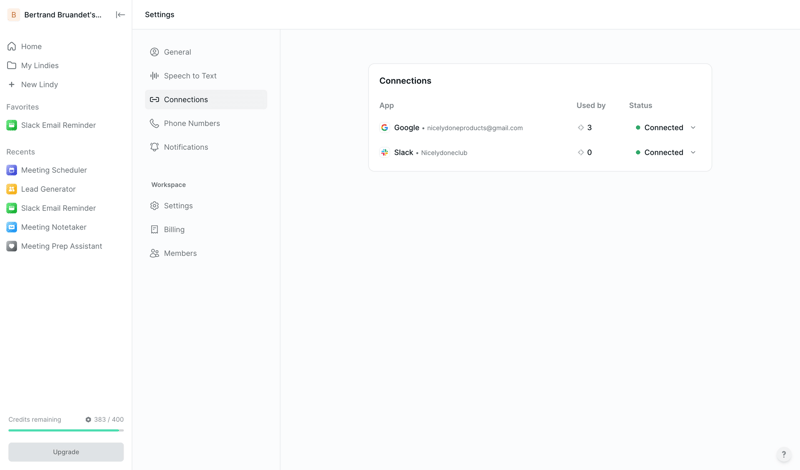Image resolution: width=800 pixels, height=470 pixels.
Task: Click the credits remaining progress bar
Action: [66, 430]
